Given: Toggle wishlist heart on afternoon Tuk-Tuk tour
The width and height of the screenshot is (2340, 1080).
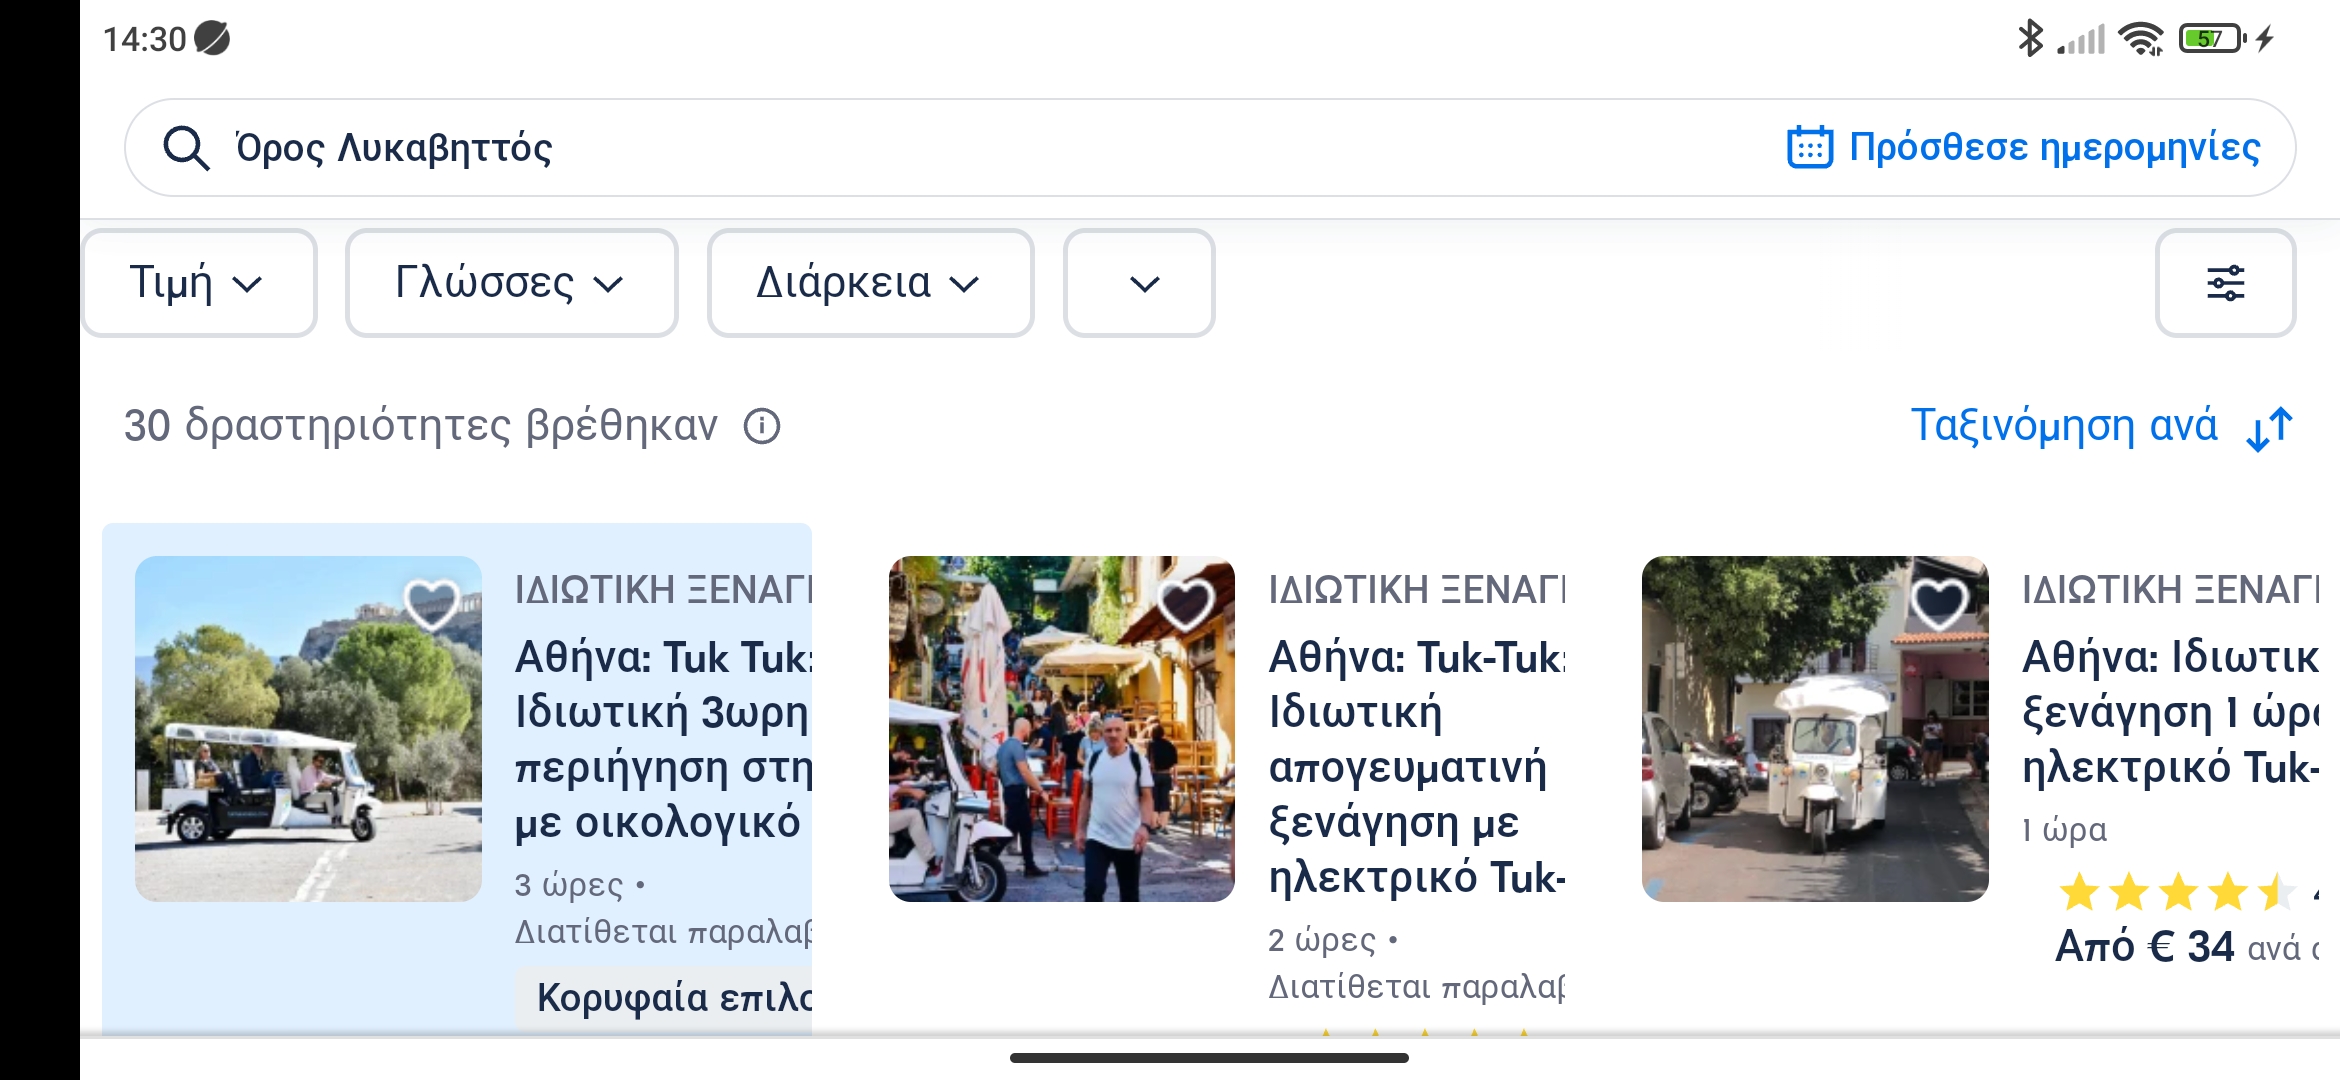Looking at the screenshot, I should point(1185,604).
